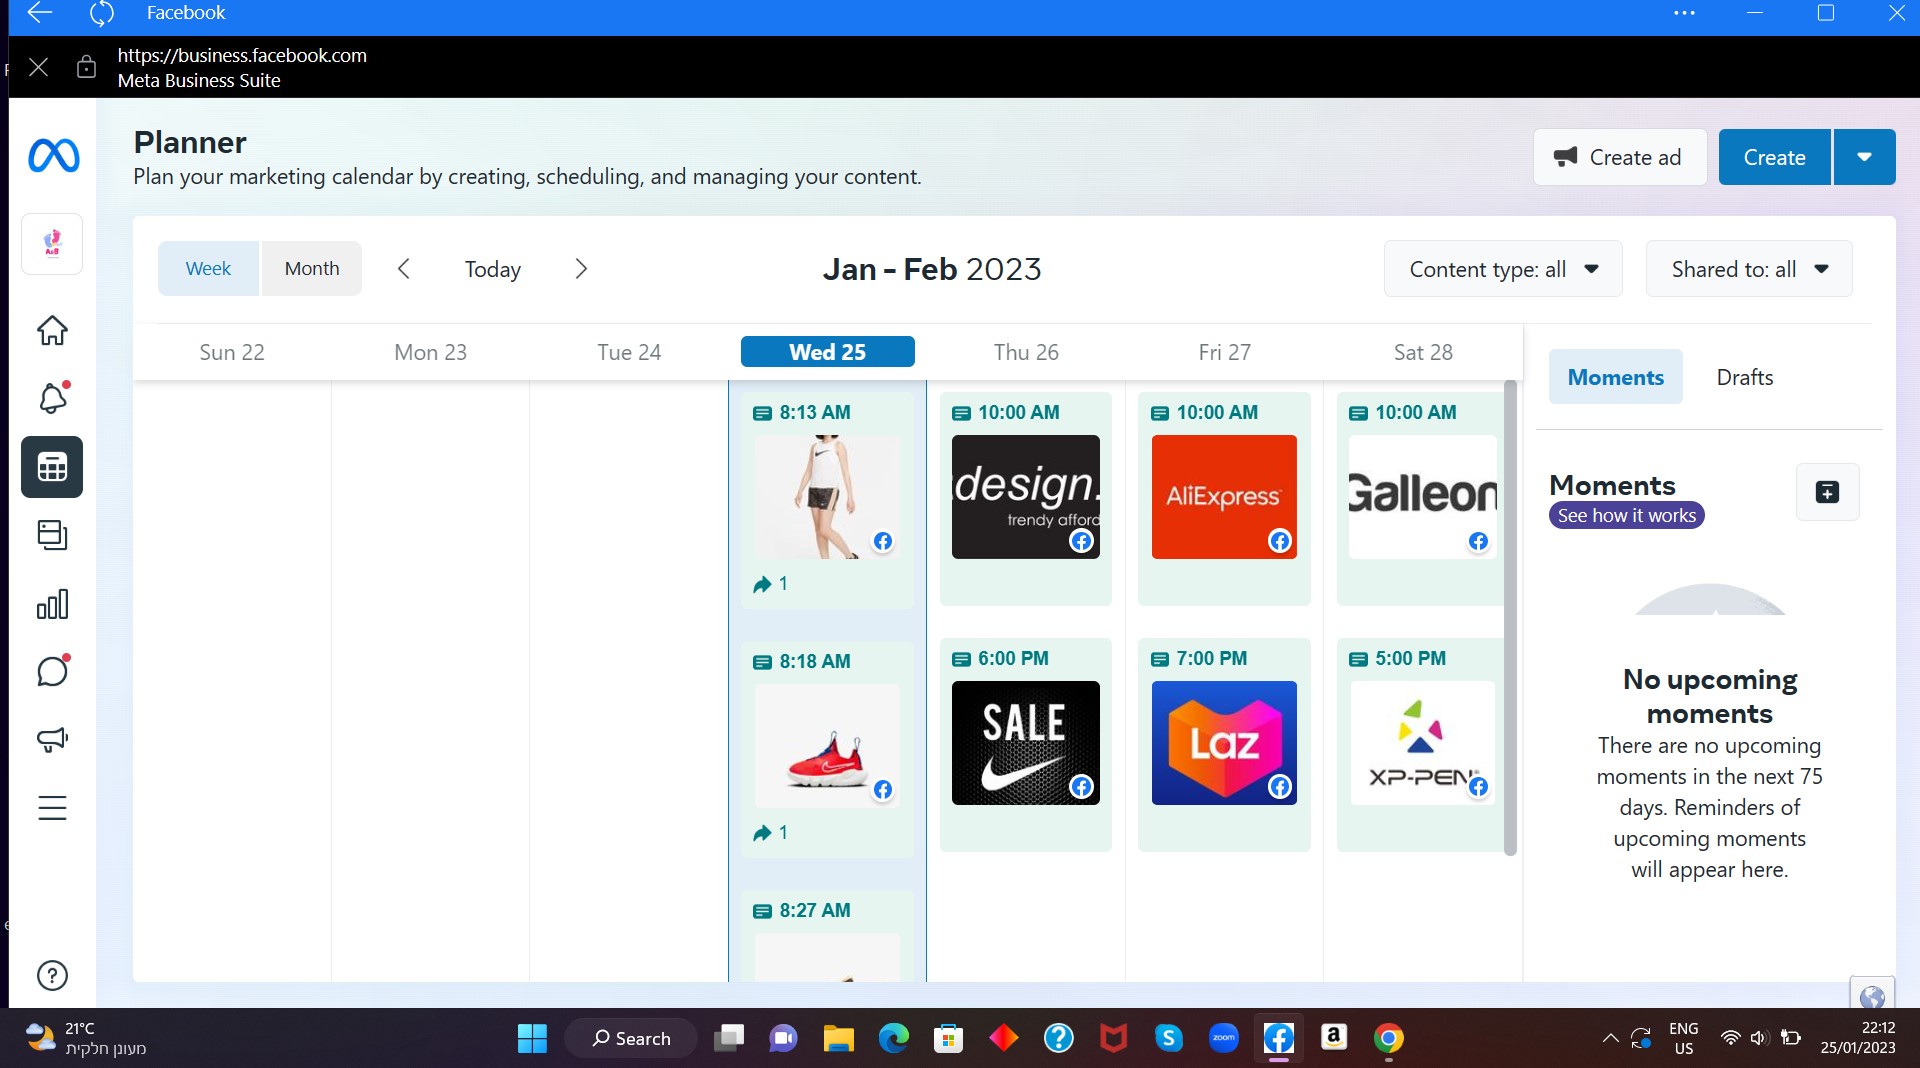Viewport: 1920px width, 1068px height.
Task: Open the Help question mark icon
Action: 52,975
